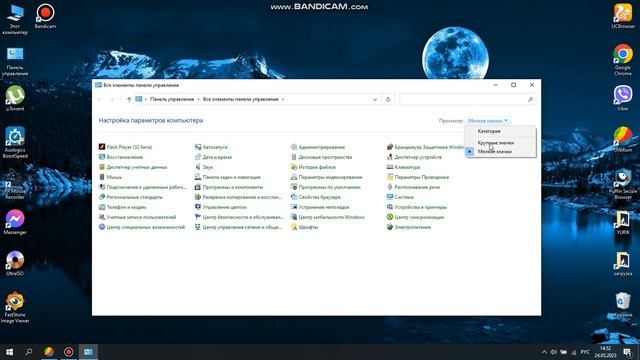
Task: Click the tray volume speaker icon
Action: pyautogui.click(x=553, y=352)
